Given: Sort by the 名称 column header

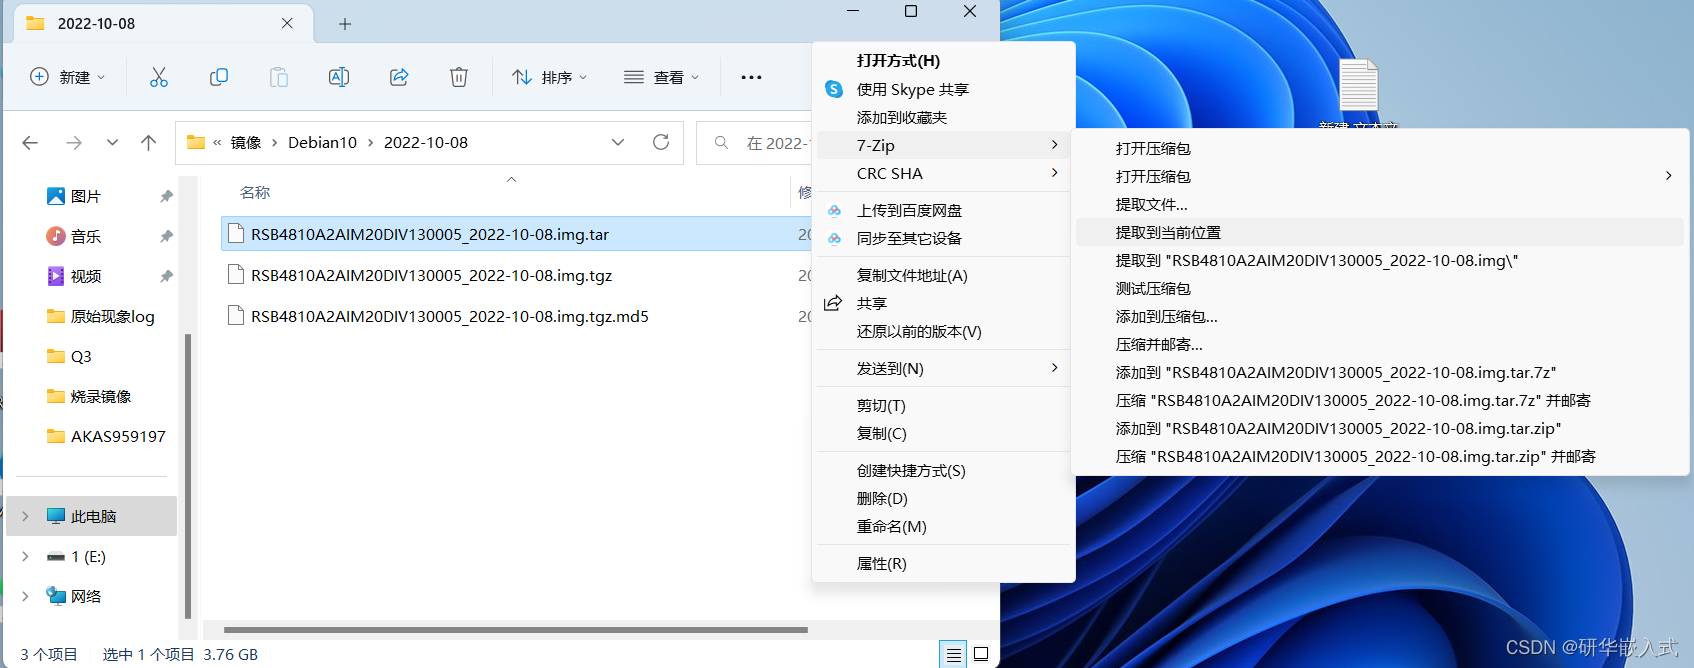Looking at the screenshot, I should [x=255, y=192].
